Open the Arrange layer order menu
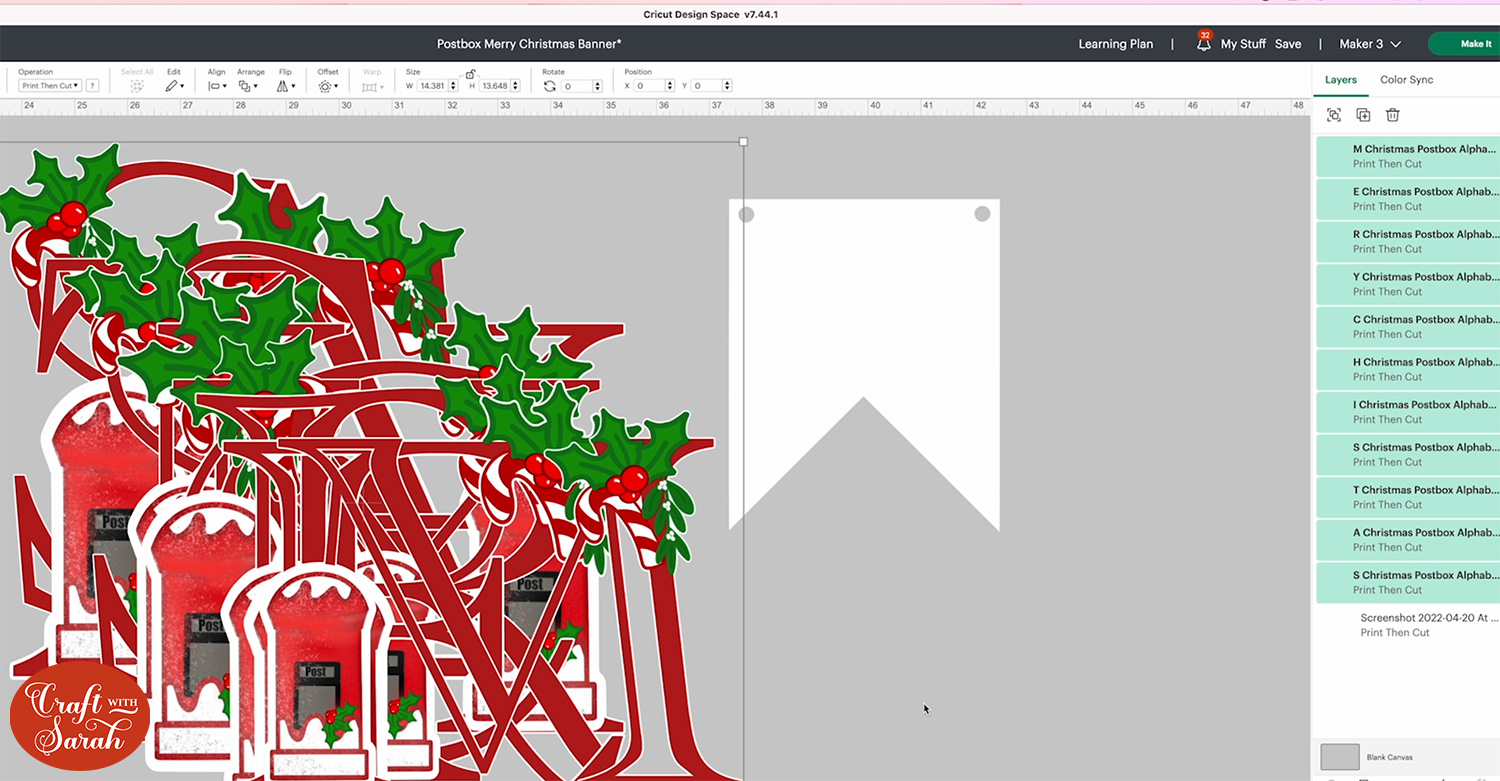This screenshot has width=1500, height=781. coord(249,87)
